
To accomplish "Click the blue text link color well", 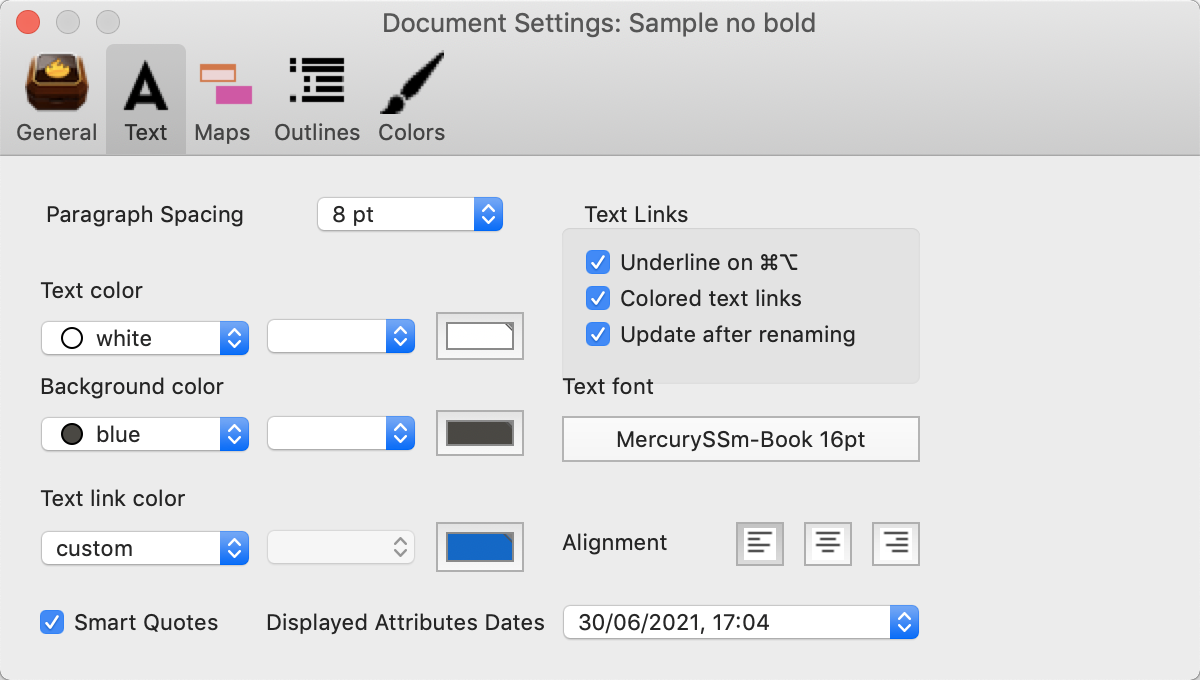I will [x=480, y=547].
